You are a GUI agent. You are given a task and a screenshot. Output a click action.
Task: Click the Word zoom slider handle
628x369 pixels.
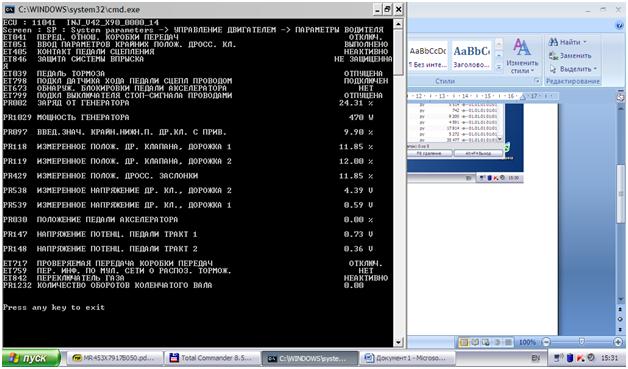coord(581,342)
